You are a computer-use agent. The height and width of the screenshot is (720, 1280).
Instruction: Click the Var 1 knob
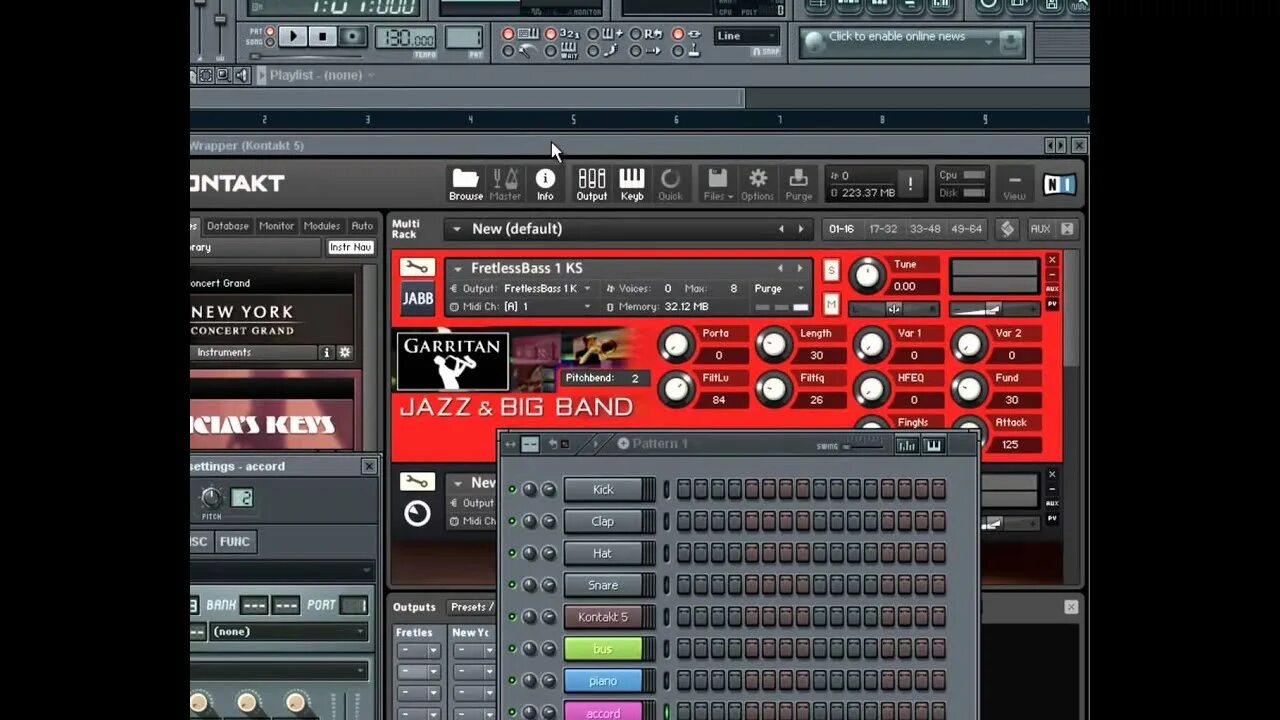coord(872,345)
